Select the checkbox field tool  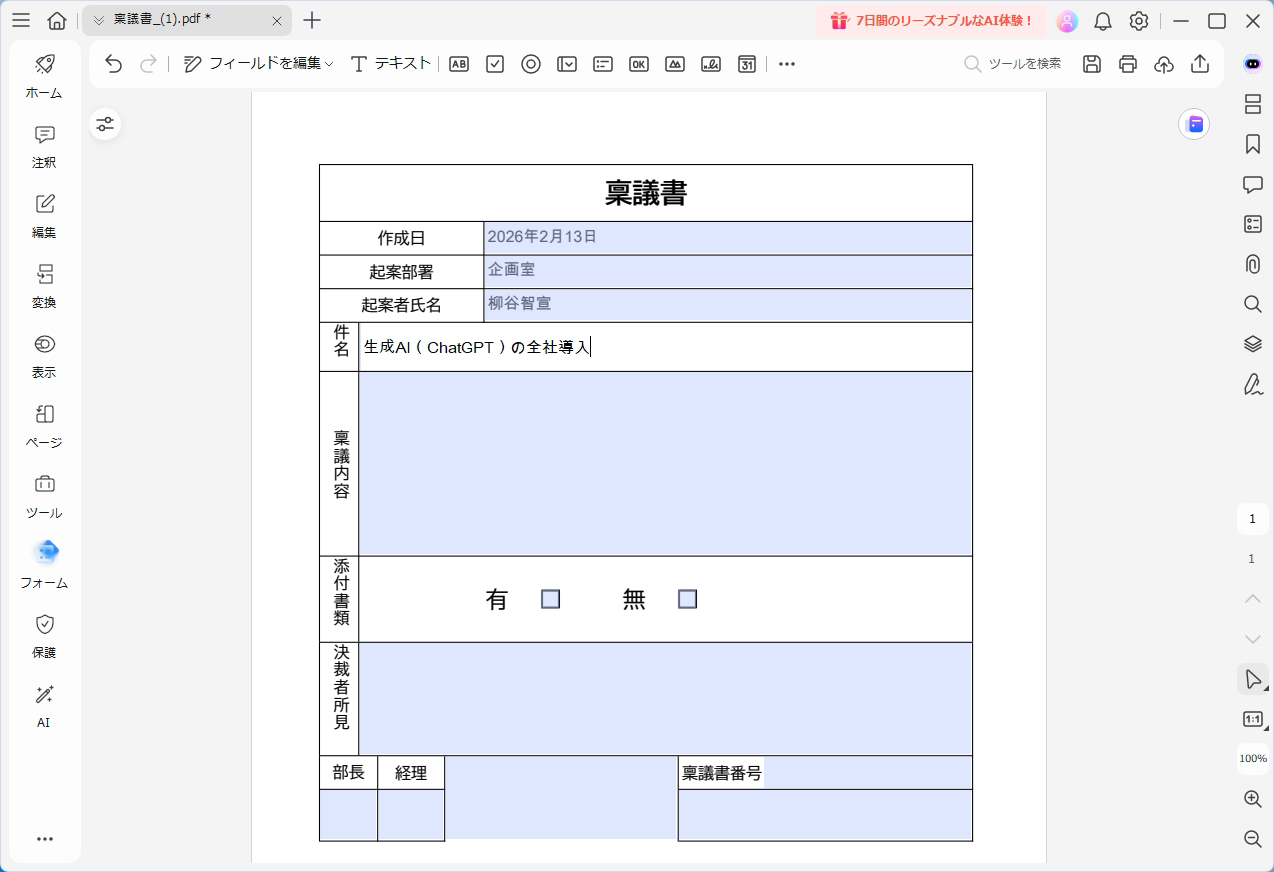(x=495, y=63)
